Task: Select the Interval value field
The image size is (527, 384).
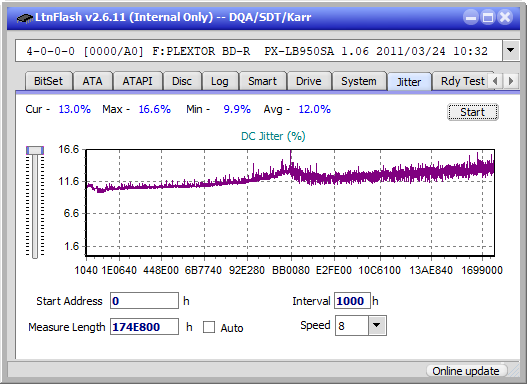Action: [x=352, y=301]
